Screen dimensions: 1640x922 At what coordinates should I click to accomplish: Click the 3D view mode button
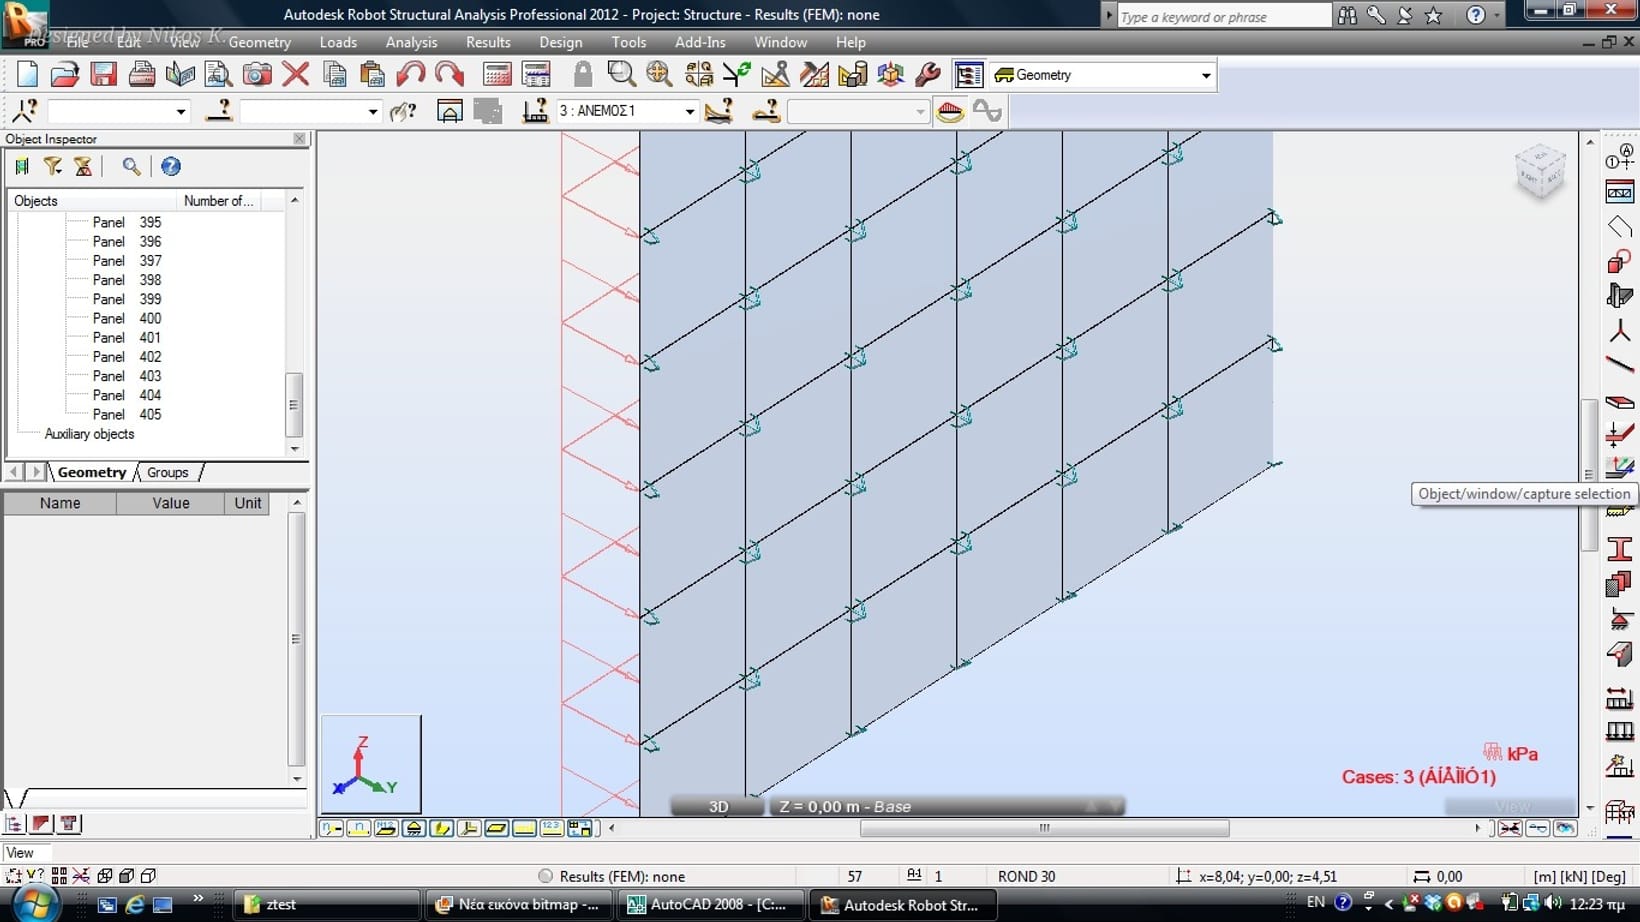[x=718, y=806]
